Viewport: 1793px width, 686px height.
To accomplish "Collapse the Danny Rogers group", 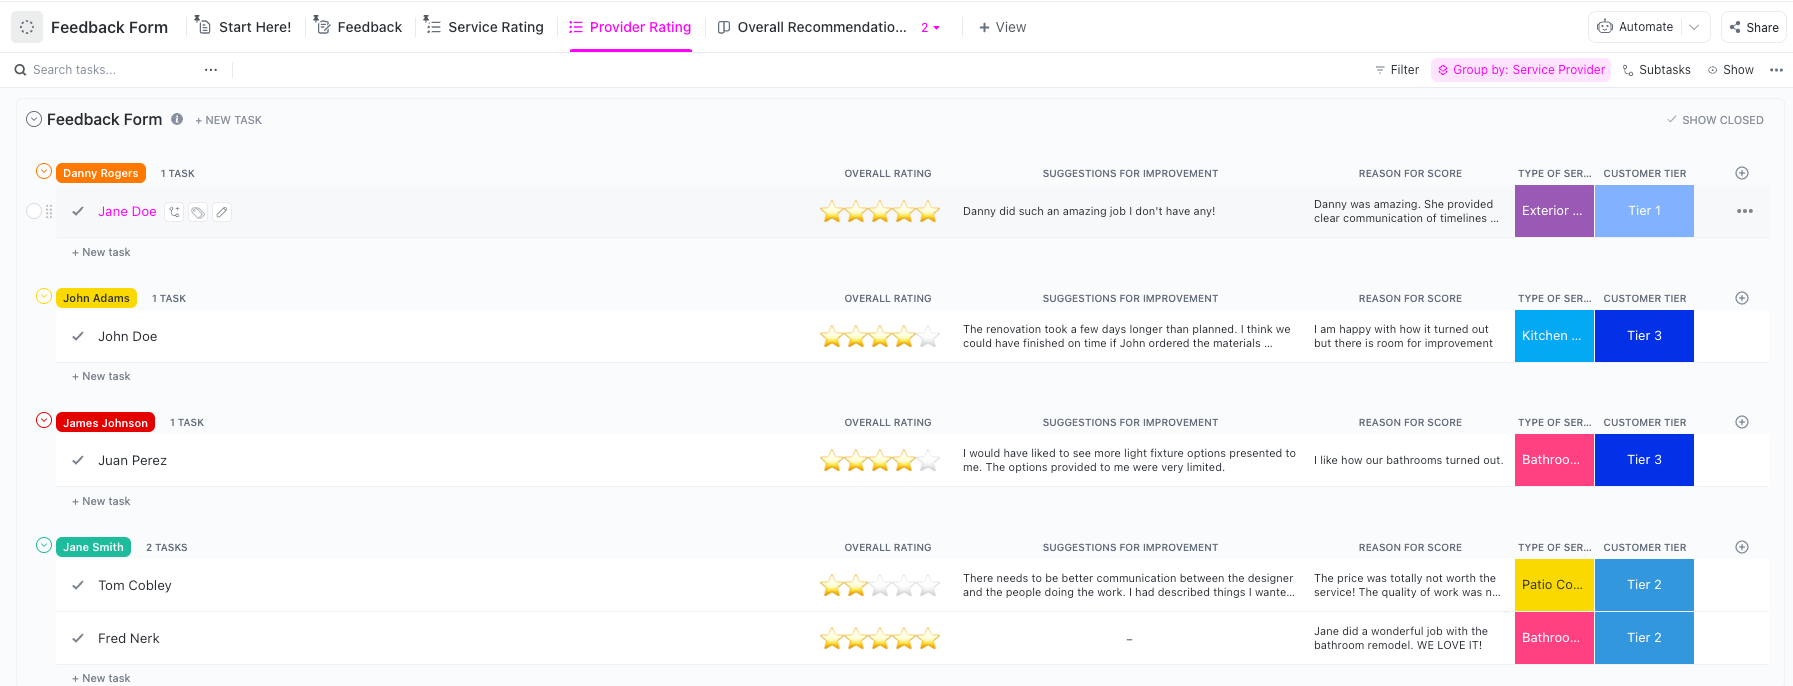I will coord(44,172).
